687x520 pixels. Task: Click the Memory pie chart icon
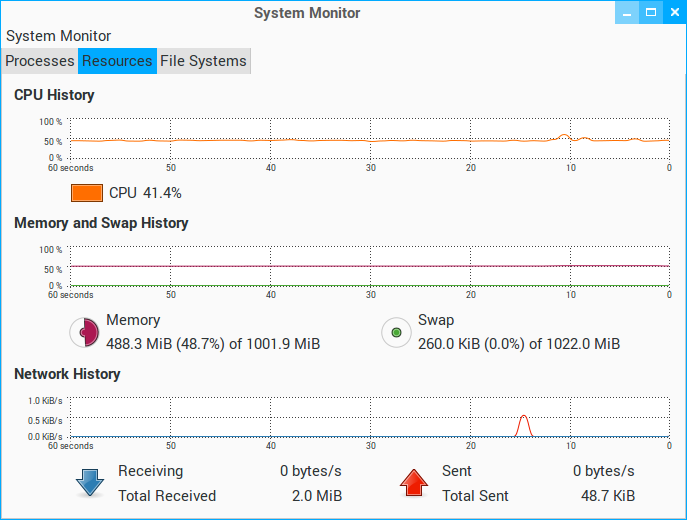click(83, 332)
